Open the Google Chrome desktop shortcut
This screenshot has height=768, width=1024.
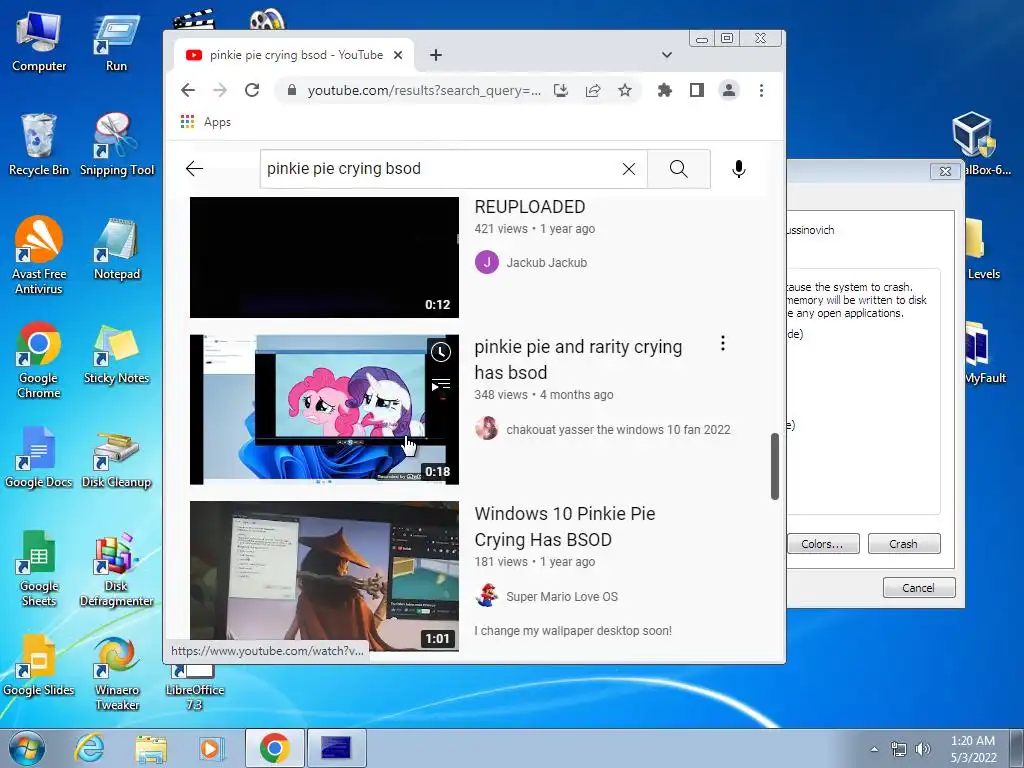[x=39, y=359]
